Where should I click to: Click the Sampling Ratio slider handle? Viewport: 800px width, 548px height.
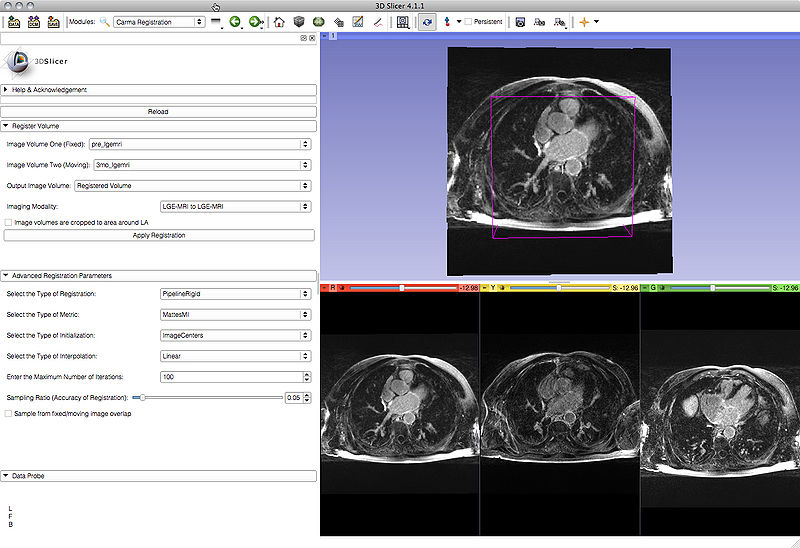[x=144, y=397]
